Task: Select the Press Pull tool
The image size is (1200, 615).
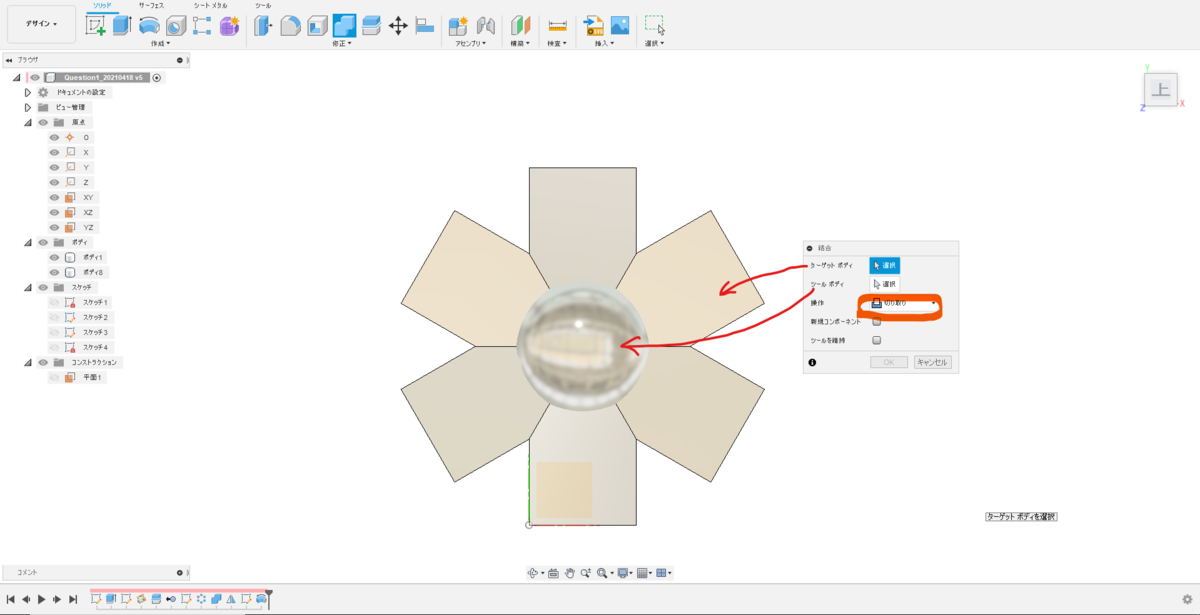Action: [x=264, y=26]
